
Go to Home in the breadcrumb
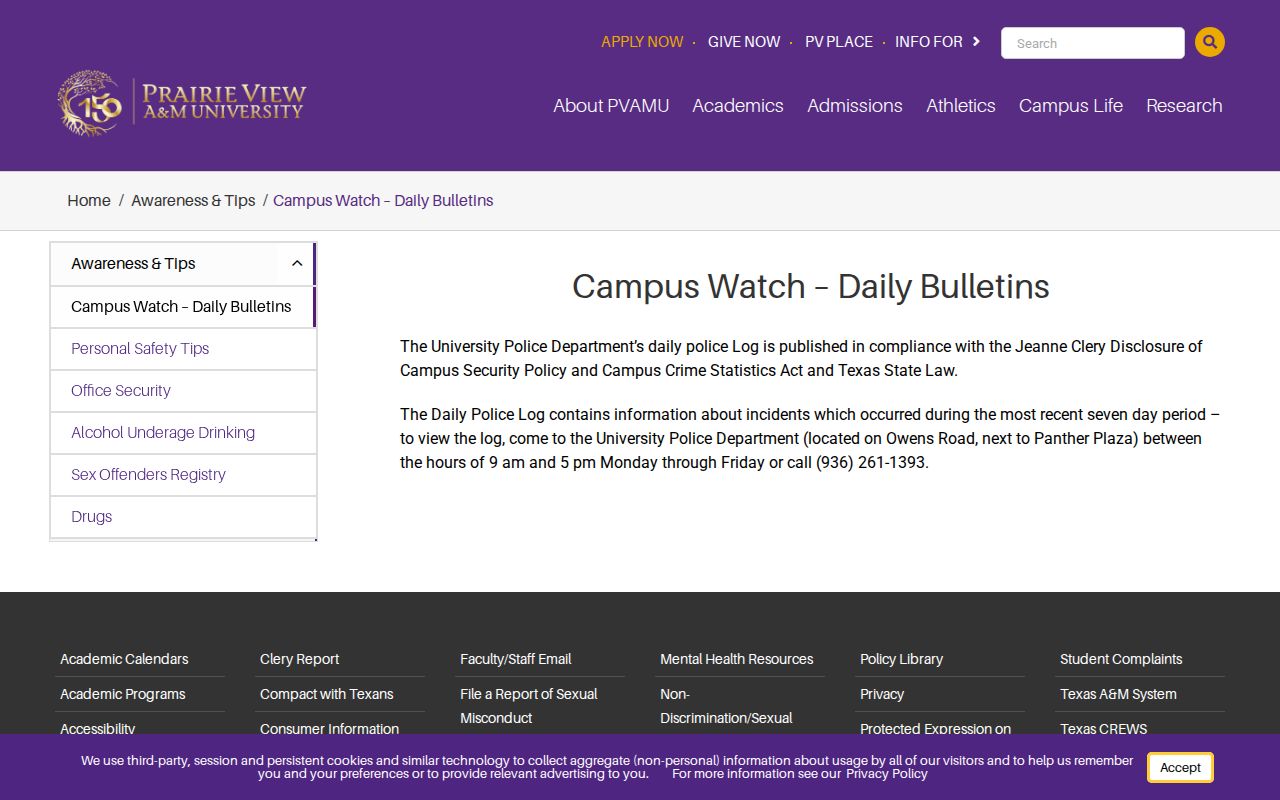[89, 200]
